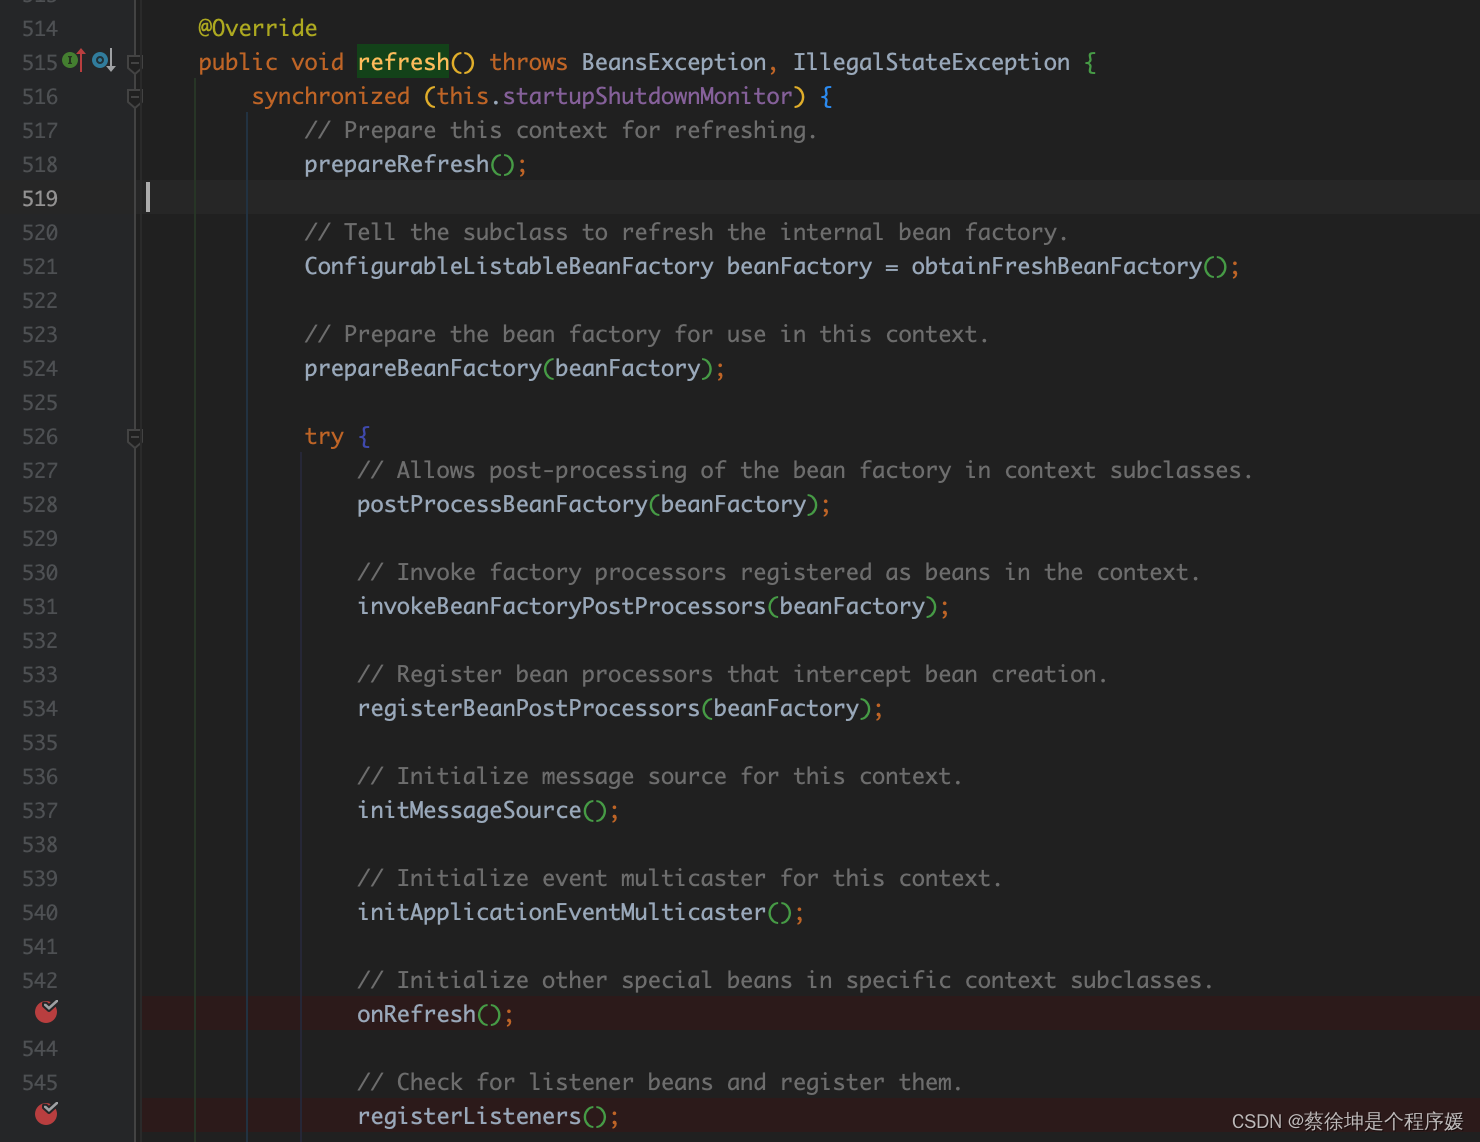The height and width of the screenshot is (1142, 1480).
Task: Click initApplicationEventMulticaster() call
Action: point(574,912)
